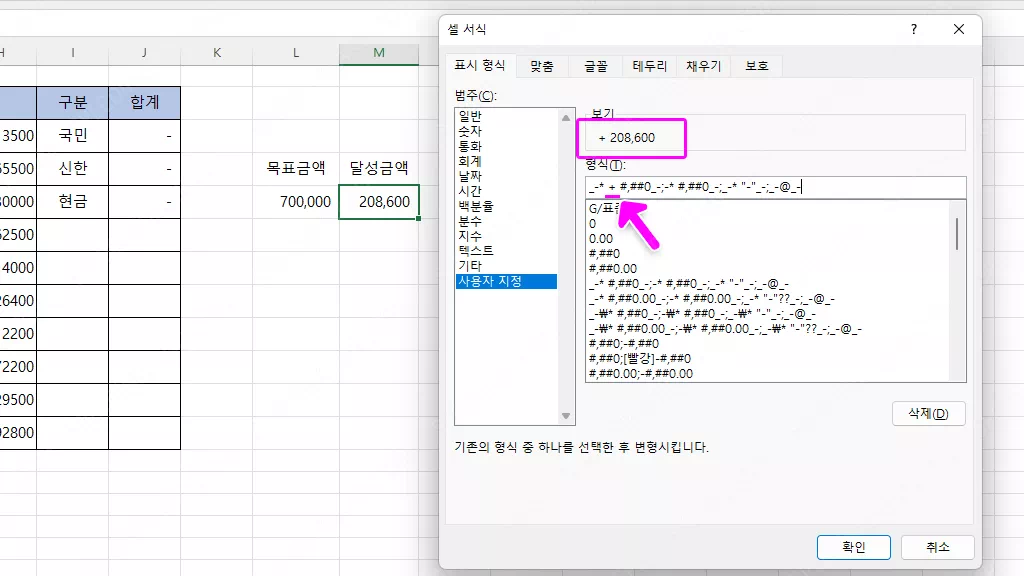Click the 목표금액 cell

click(x=296, y=168)
